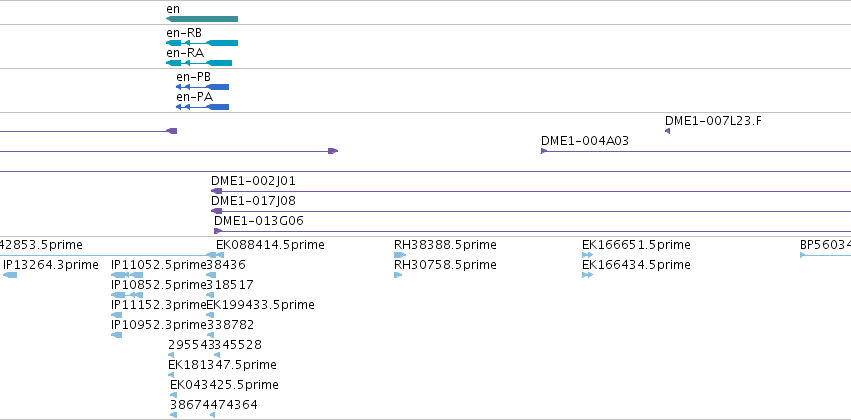Click the IP10952.3prime EST block
This screenshot has height=420, width=851.
[116, 335]
